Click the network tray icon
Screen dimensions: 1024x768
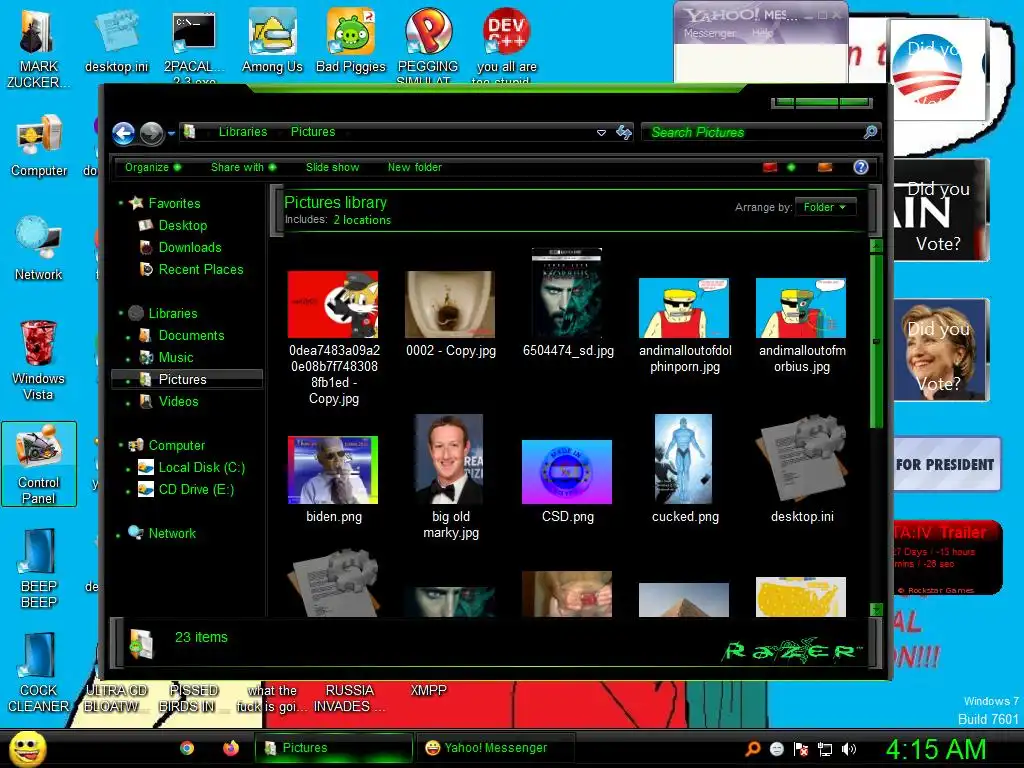[x=825, y=749]
